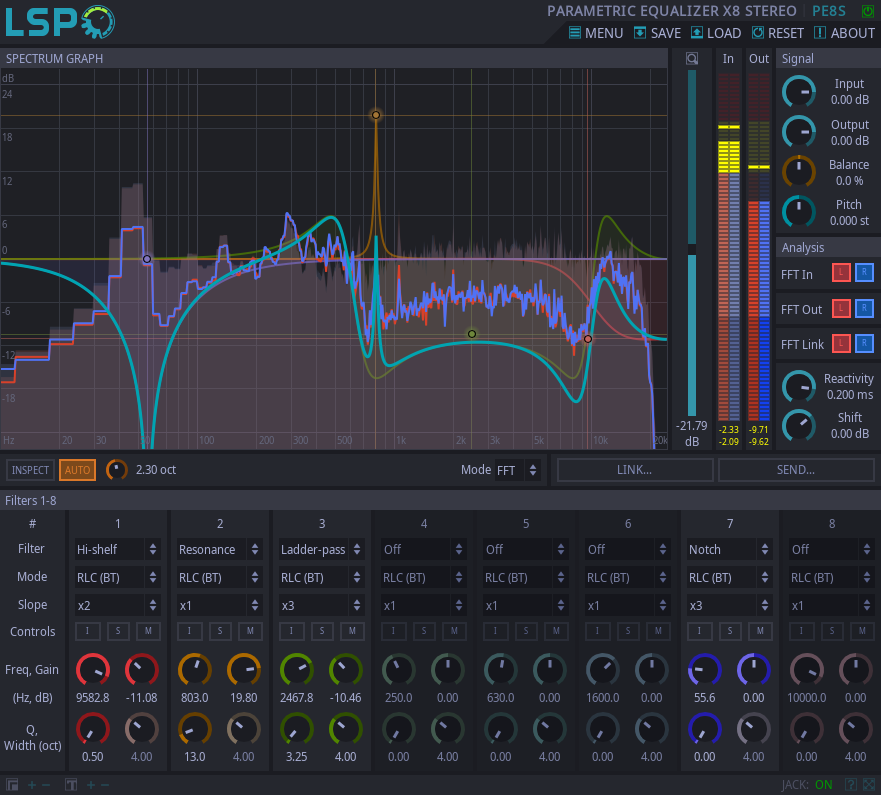
Task: Click filter 1 frequency knob showing 9582.8
Action: tap(93, 670)
